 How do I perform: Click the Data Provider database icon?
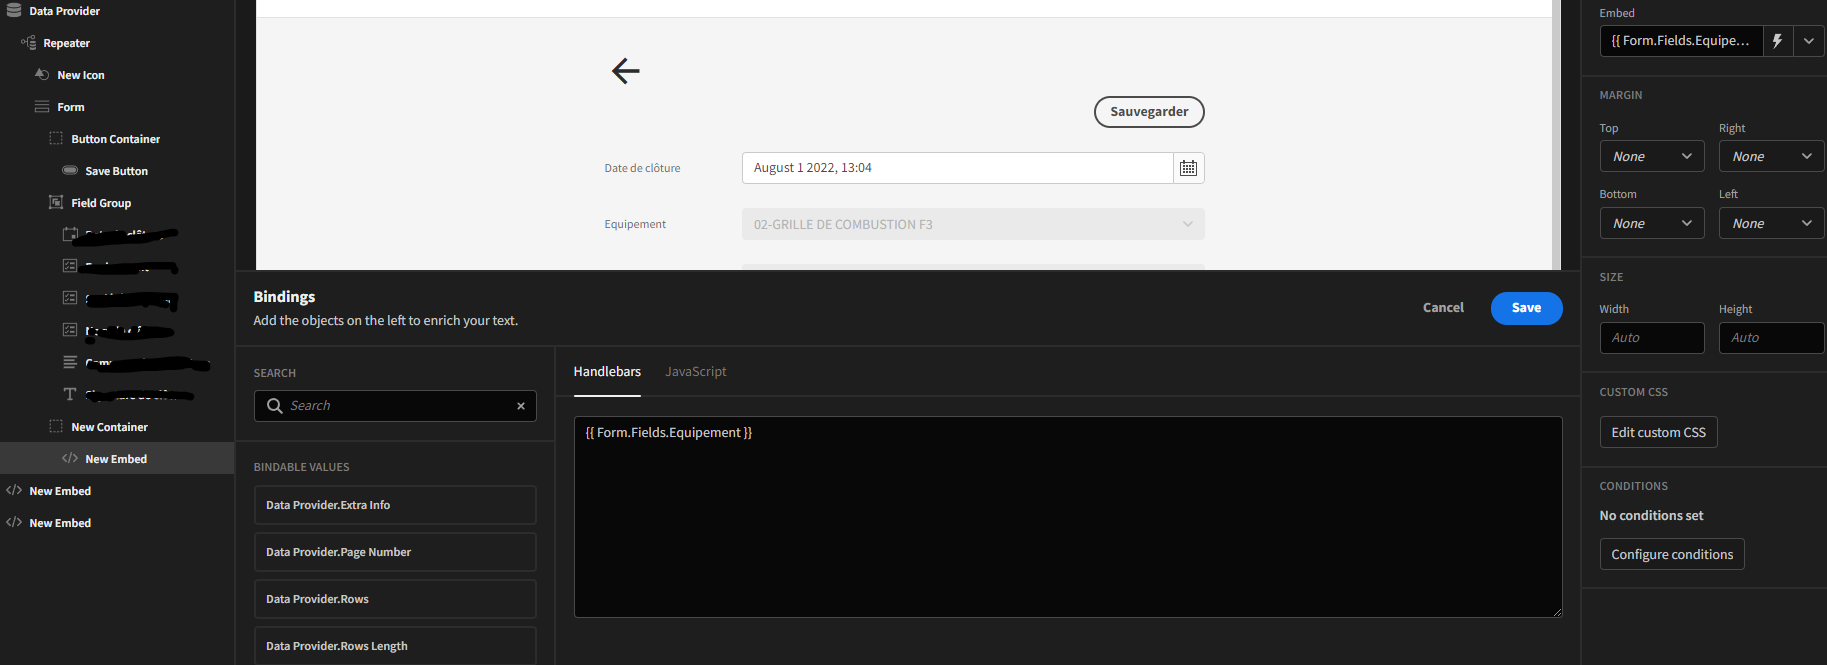tap(14, 10)
